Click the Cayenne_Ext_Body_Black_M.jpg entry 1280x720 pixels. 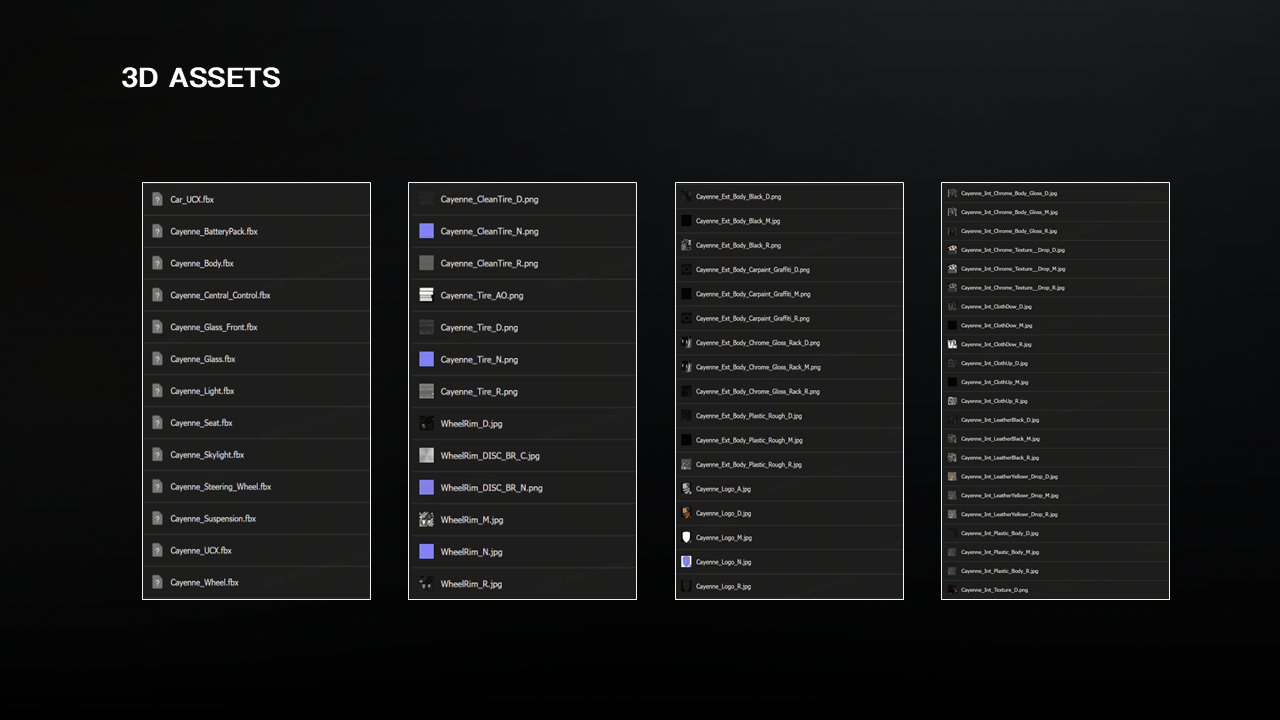(738, 221)
